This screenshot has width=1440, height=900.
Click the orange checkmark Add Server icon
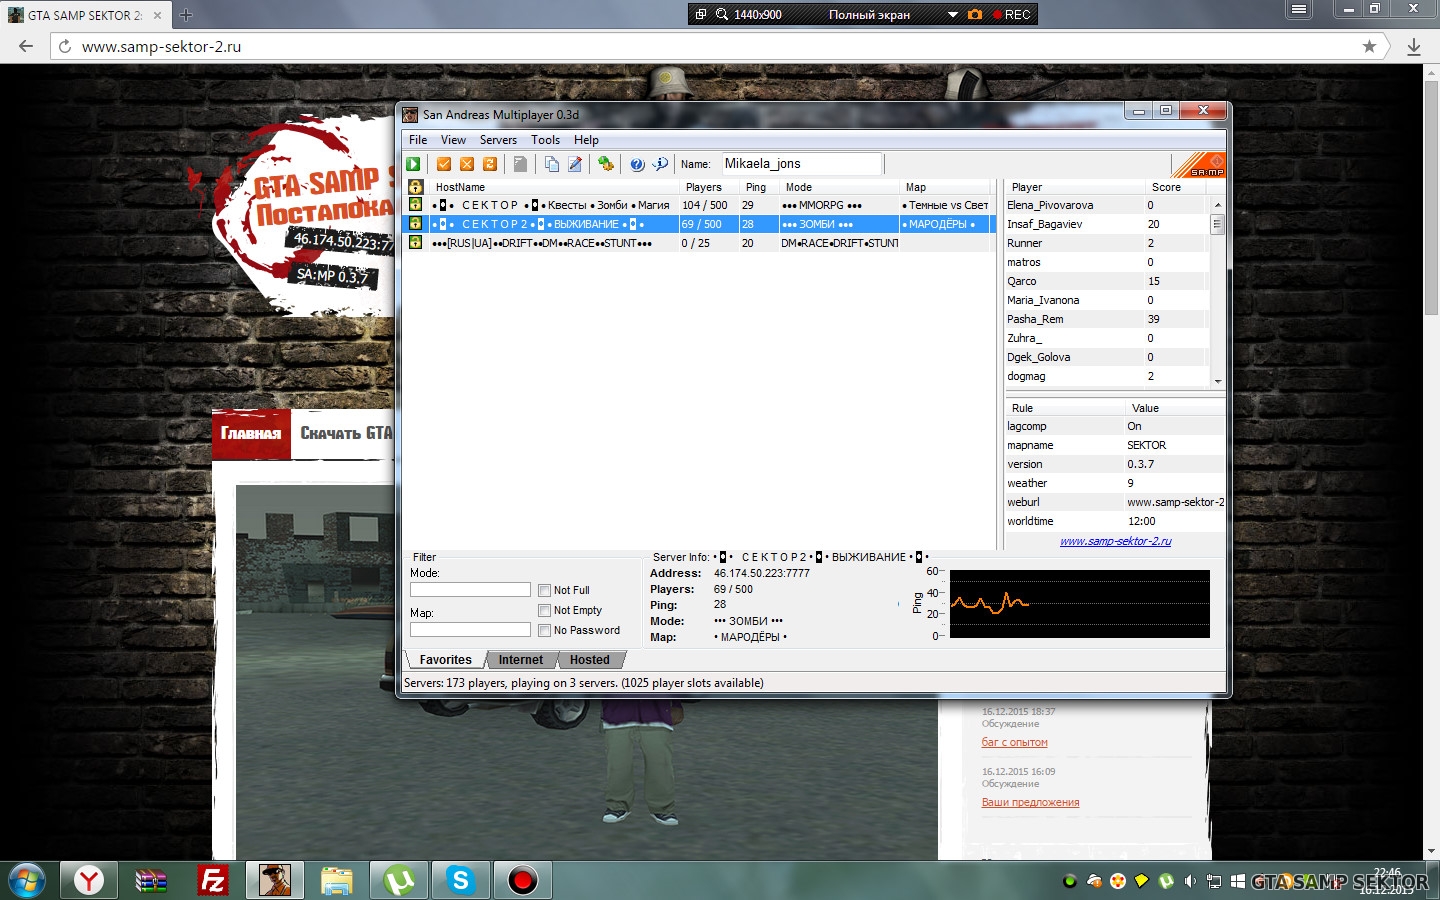point(444,164)
